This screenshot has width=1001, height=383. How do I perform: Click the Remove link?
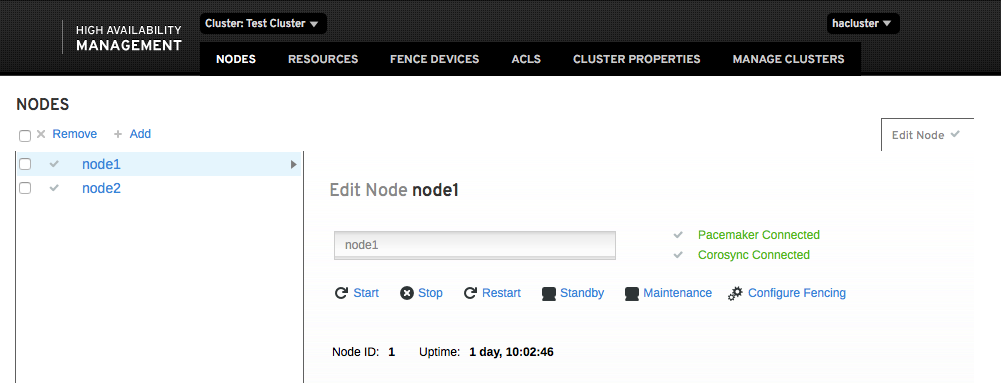(x=75, y=134)
